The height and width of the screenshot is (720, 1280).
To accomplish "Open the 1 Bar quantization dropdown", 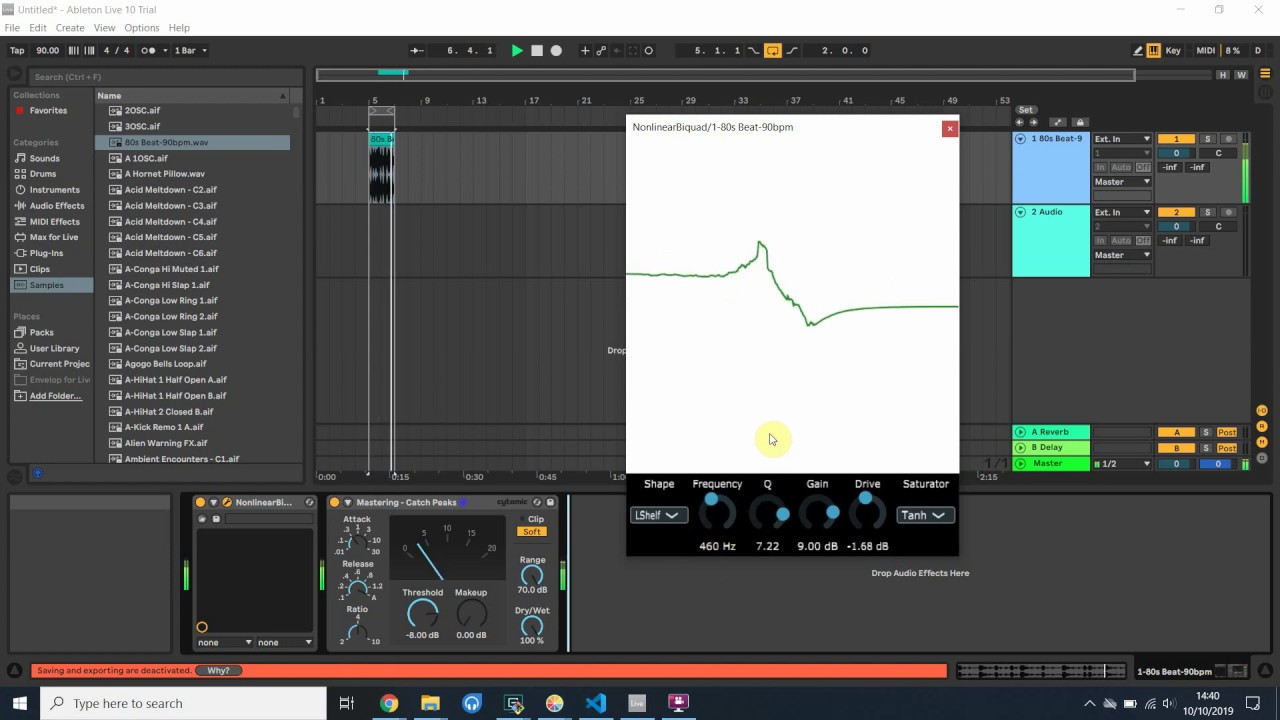I will click(x=191, y=50).
